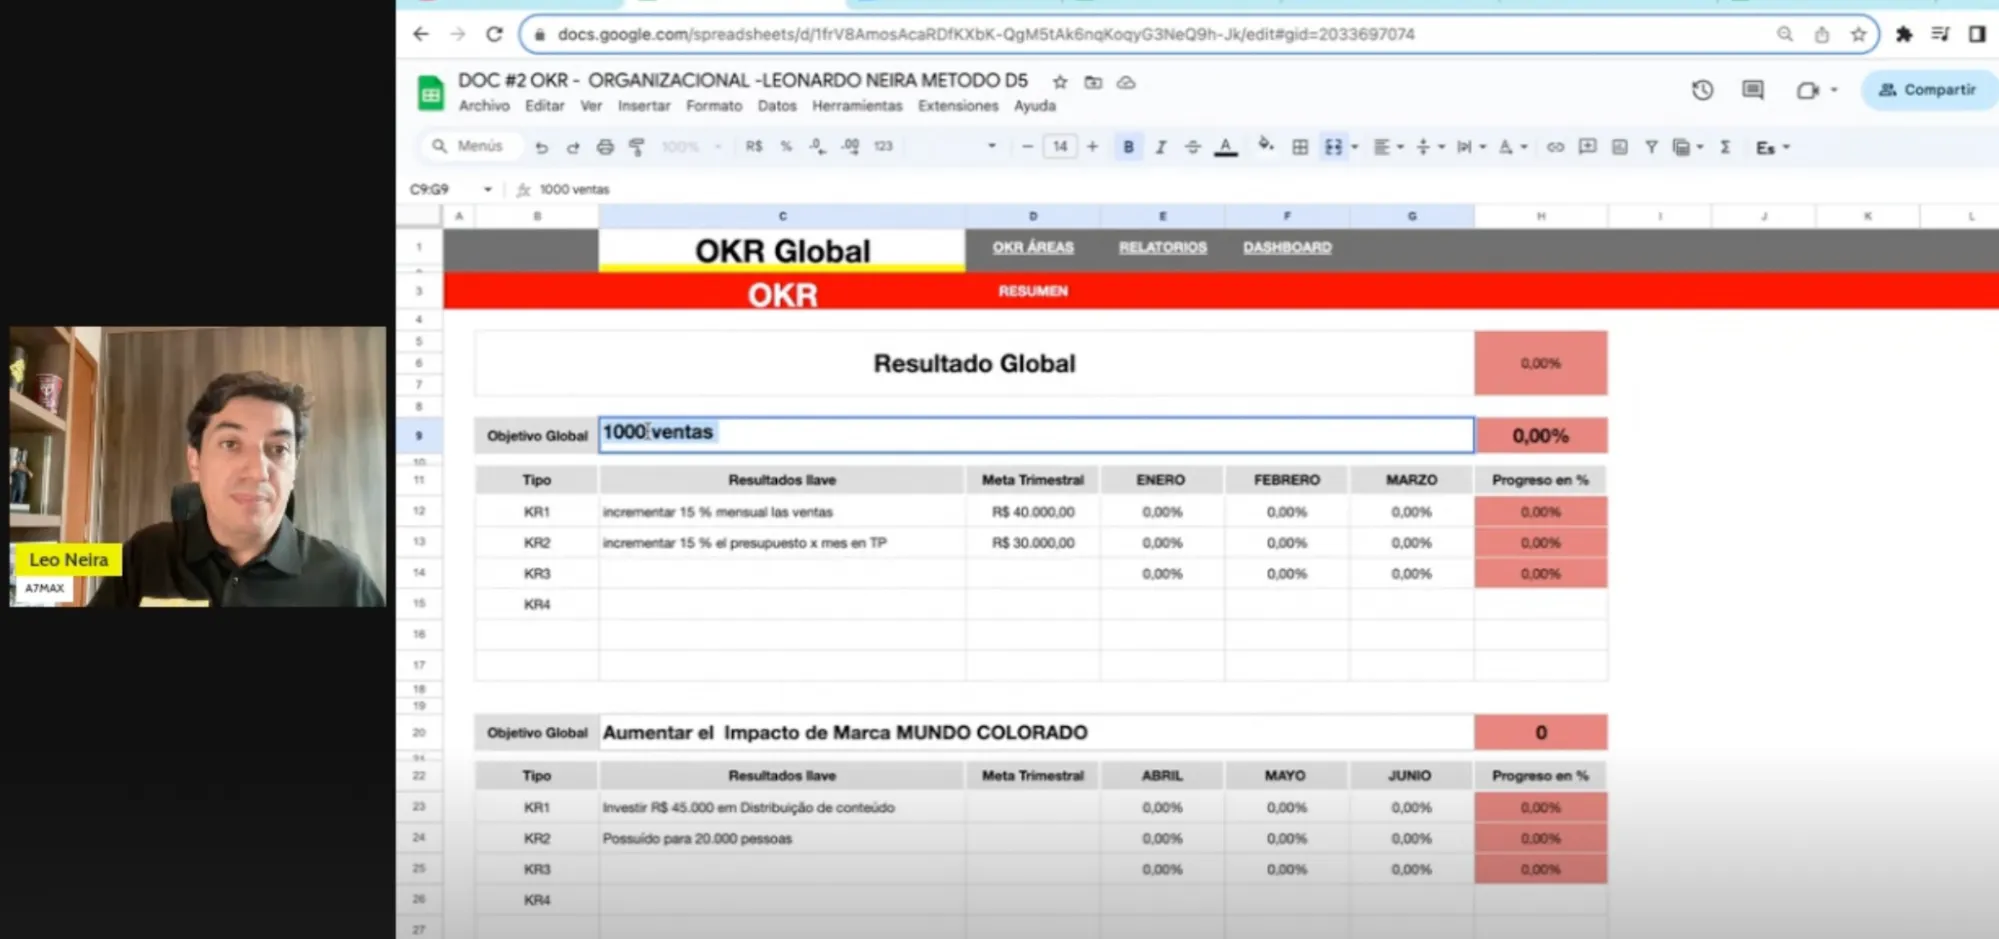Toggle bold formatting
Screen dimensions: 1999x939
pos(1128,147)
